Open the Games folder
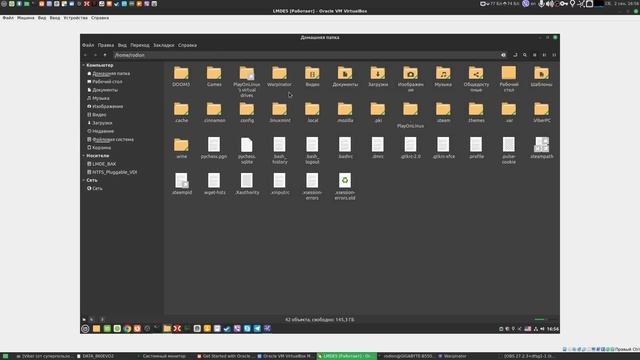Screen dimensions: 640x360 (x=214, y=76)
